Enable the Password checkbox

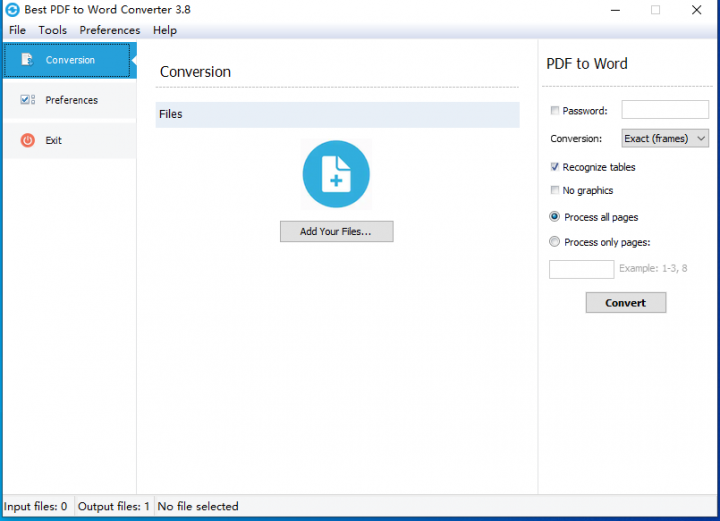click(x=555, y=111)
